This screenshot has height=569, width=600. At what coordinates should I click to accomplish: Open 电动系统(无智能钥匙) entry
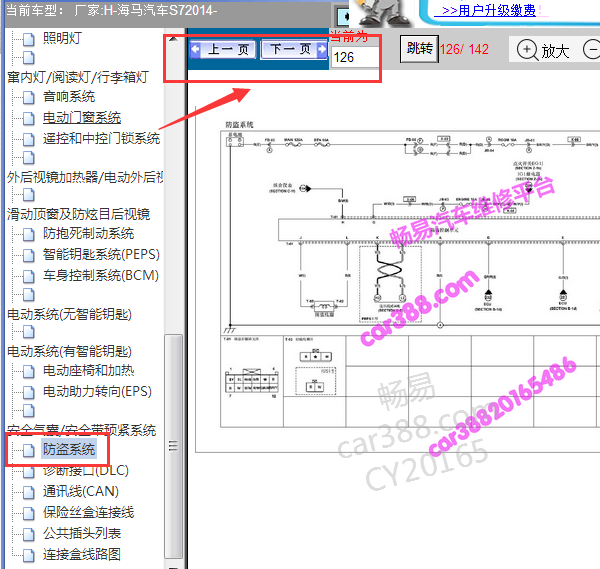69,314
